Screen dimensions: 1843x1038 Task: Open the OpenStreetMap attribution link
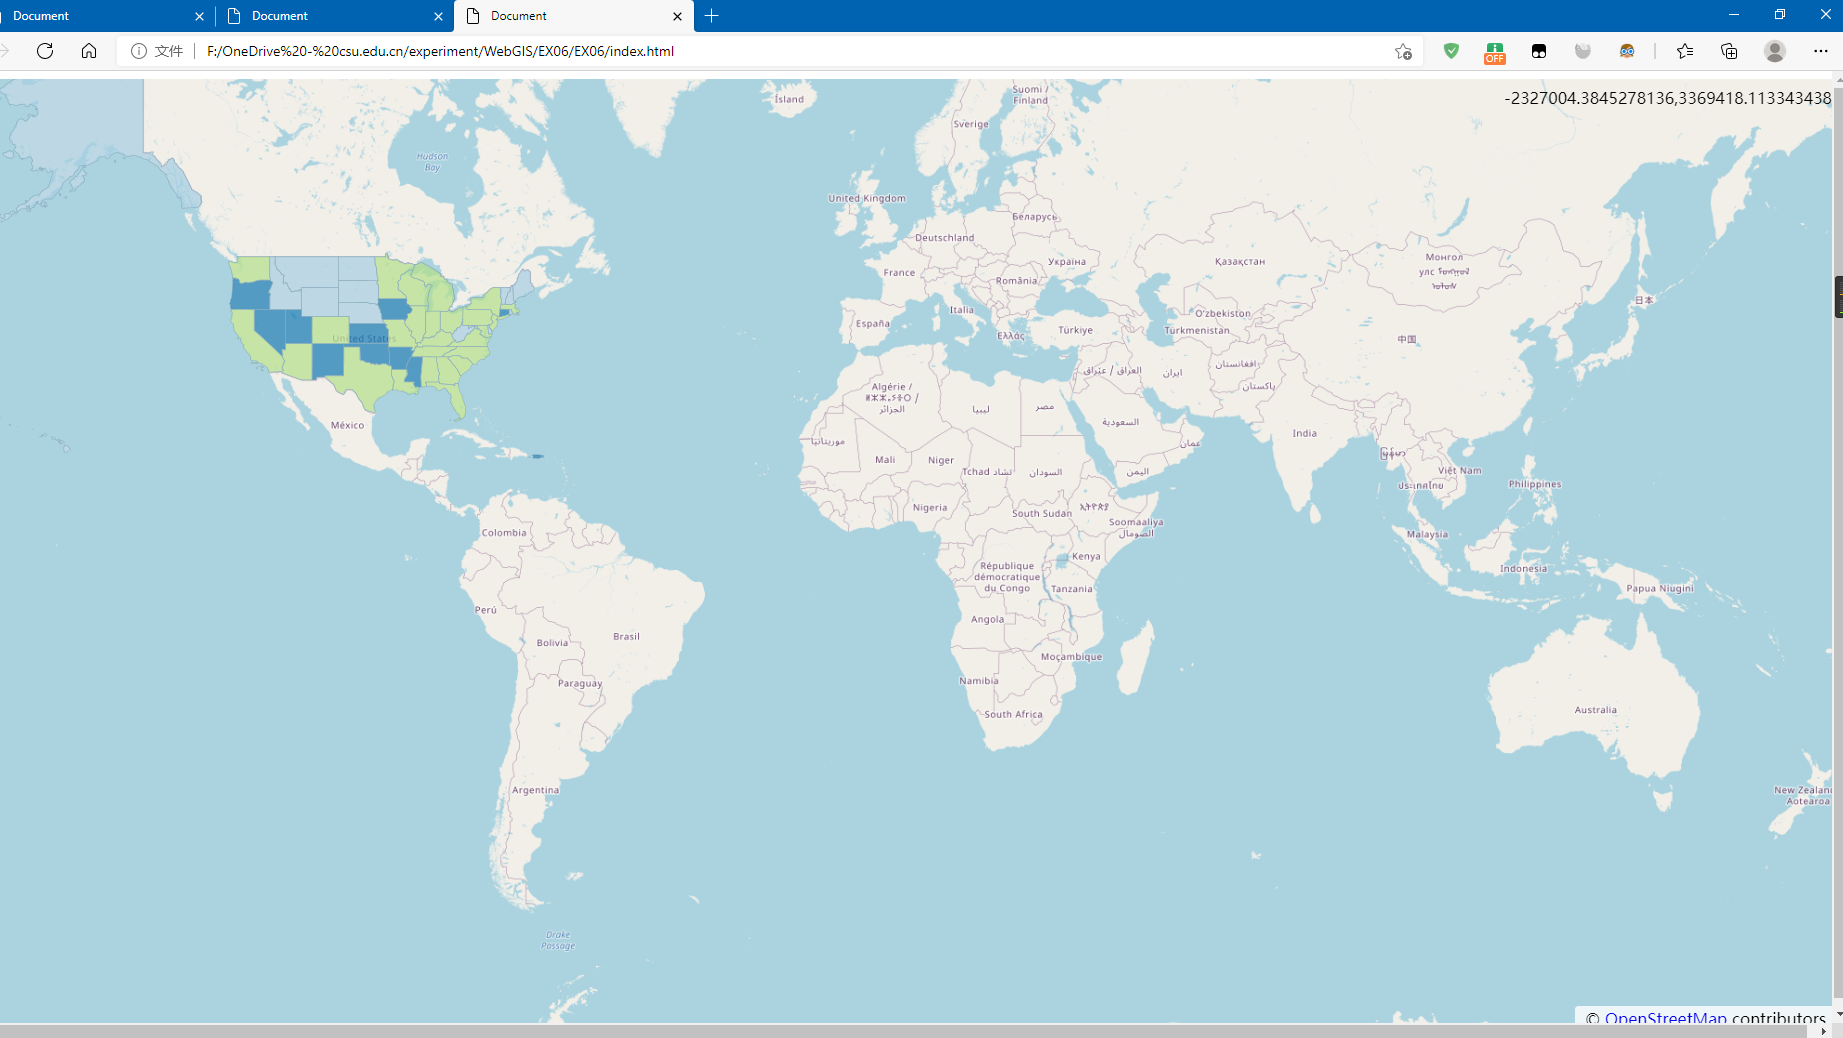pyautogui.click(x=1665, y=1017)
